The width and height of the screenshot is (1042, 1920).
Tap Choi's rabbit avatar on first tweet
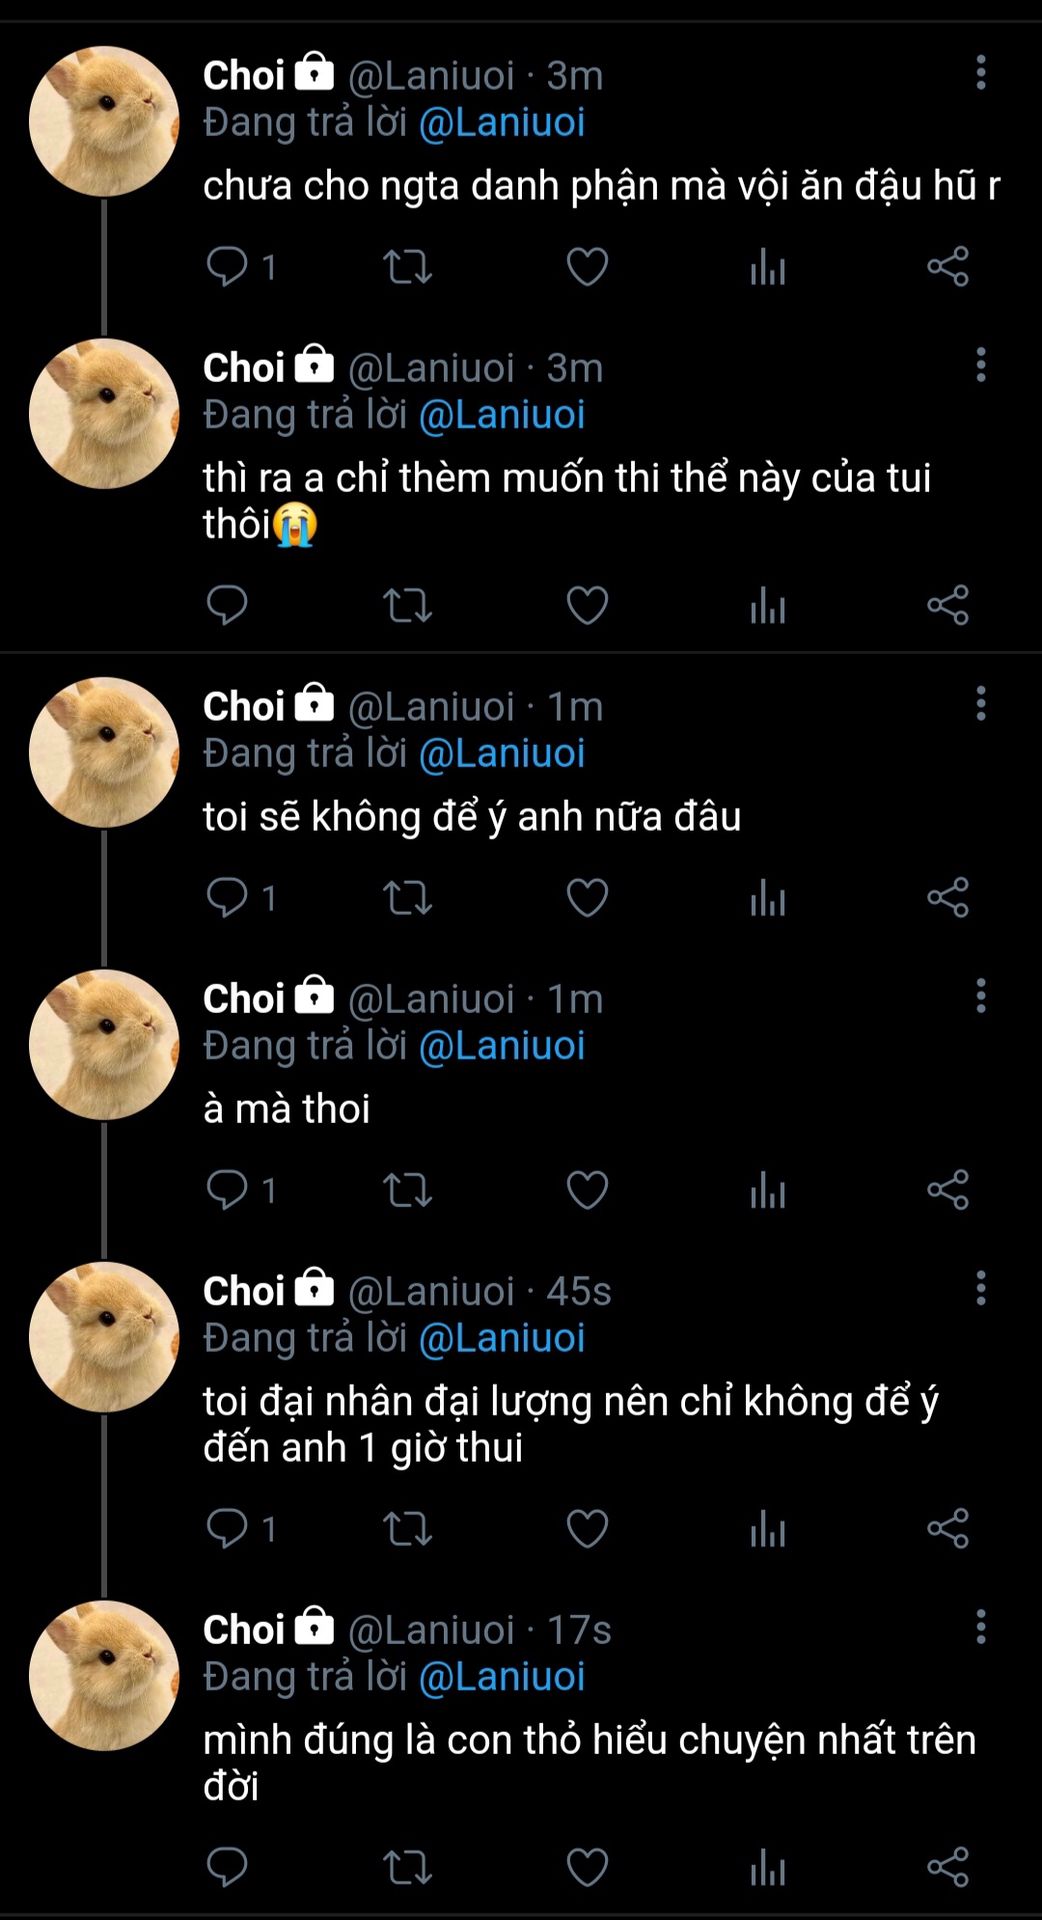tap(104, 121)
